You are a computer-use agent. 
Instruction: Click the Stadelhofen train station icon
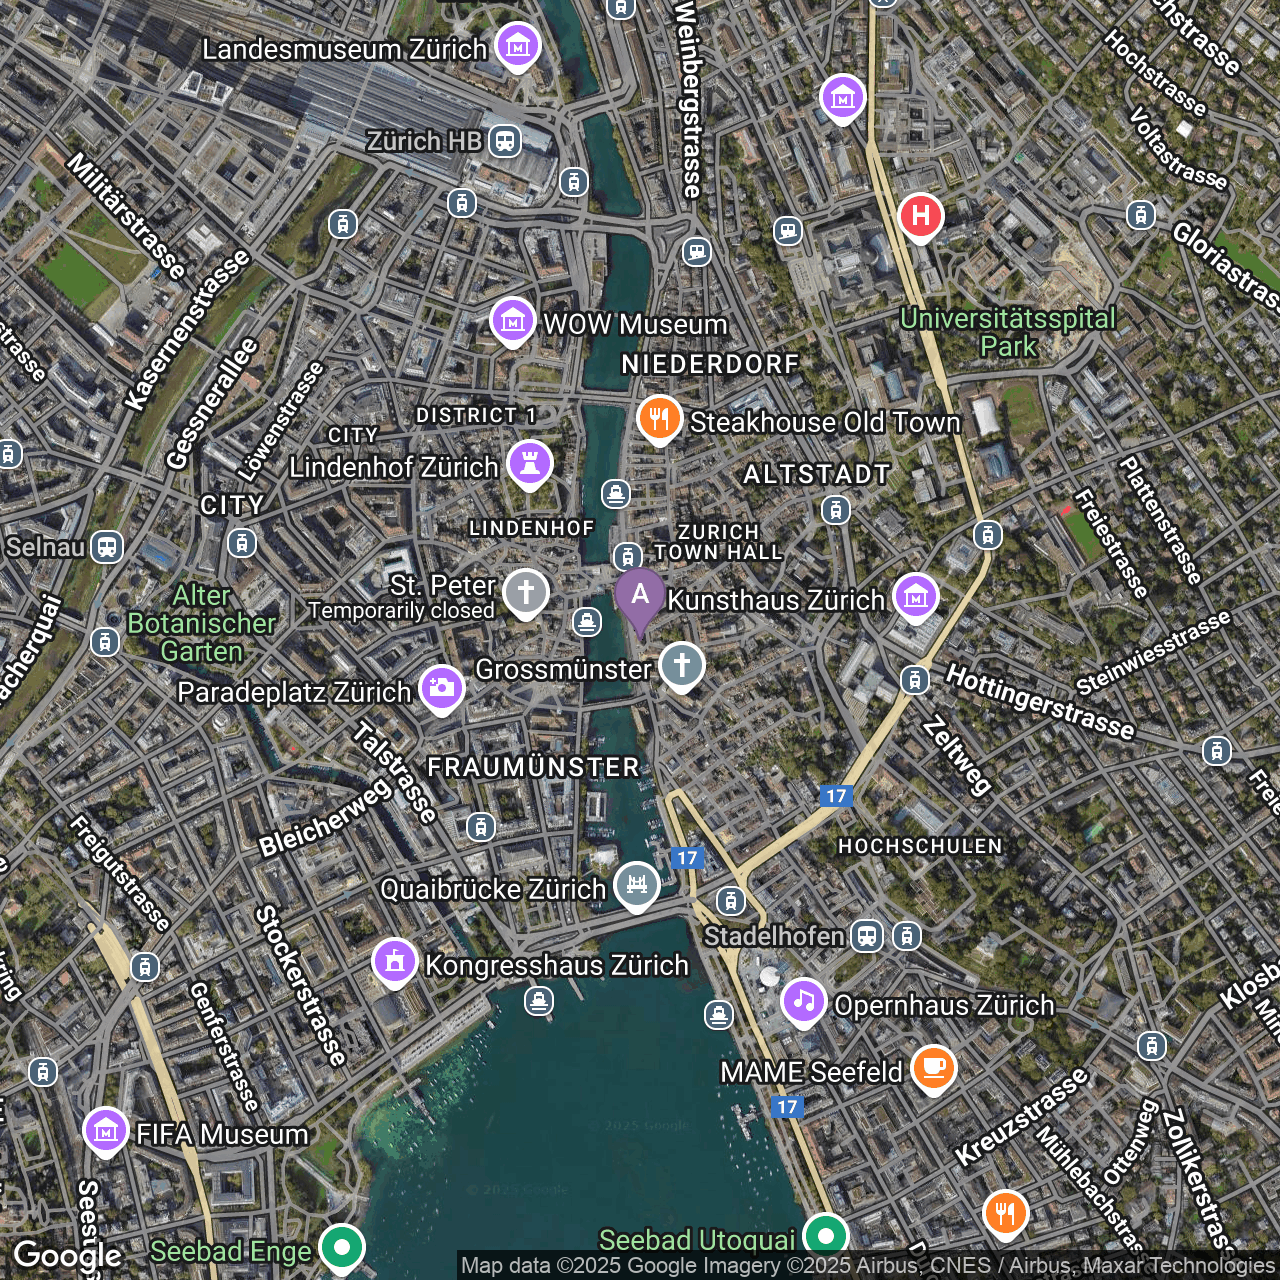point(867,936)
